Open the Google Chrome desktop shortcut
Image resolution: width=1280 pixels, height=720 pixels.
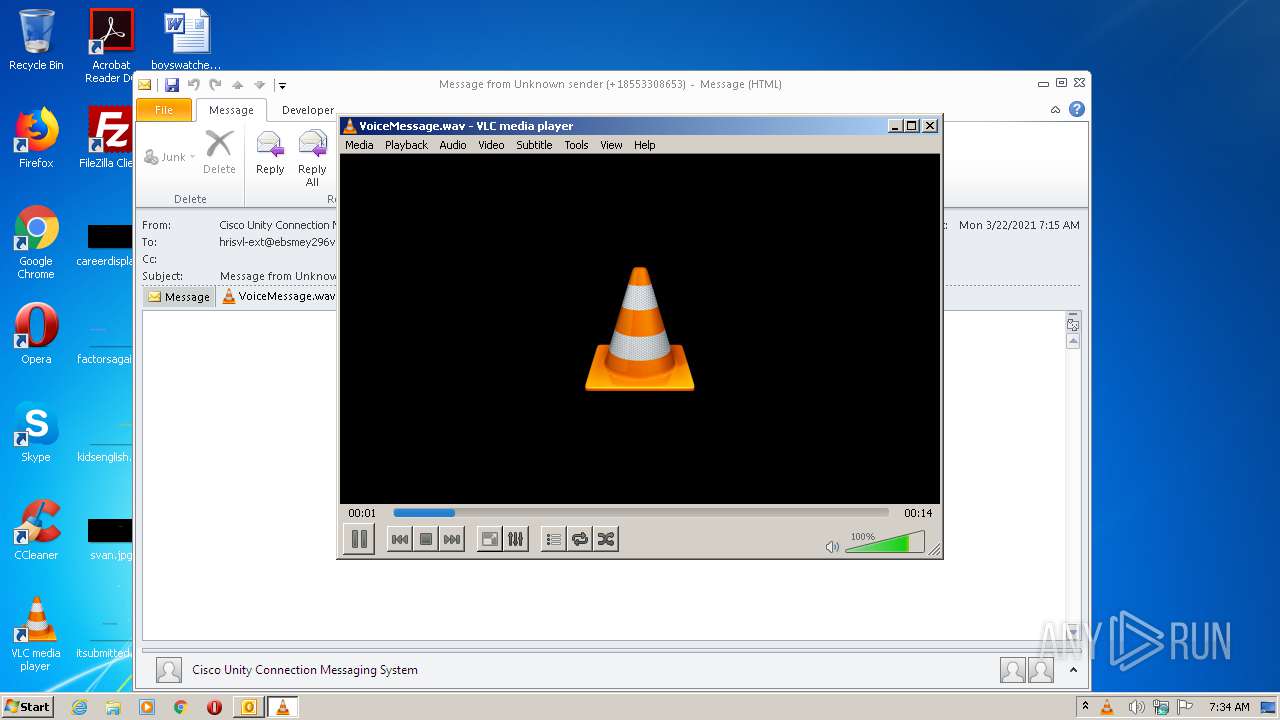pyautogui.click(x=36, y=242)
